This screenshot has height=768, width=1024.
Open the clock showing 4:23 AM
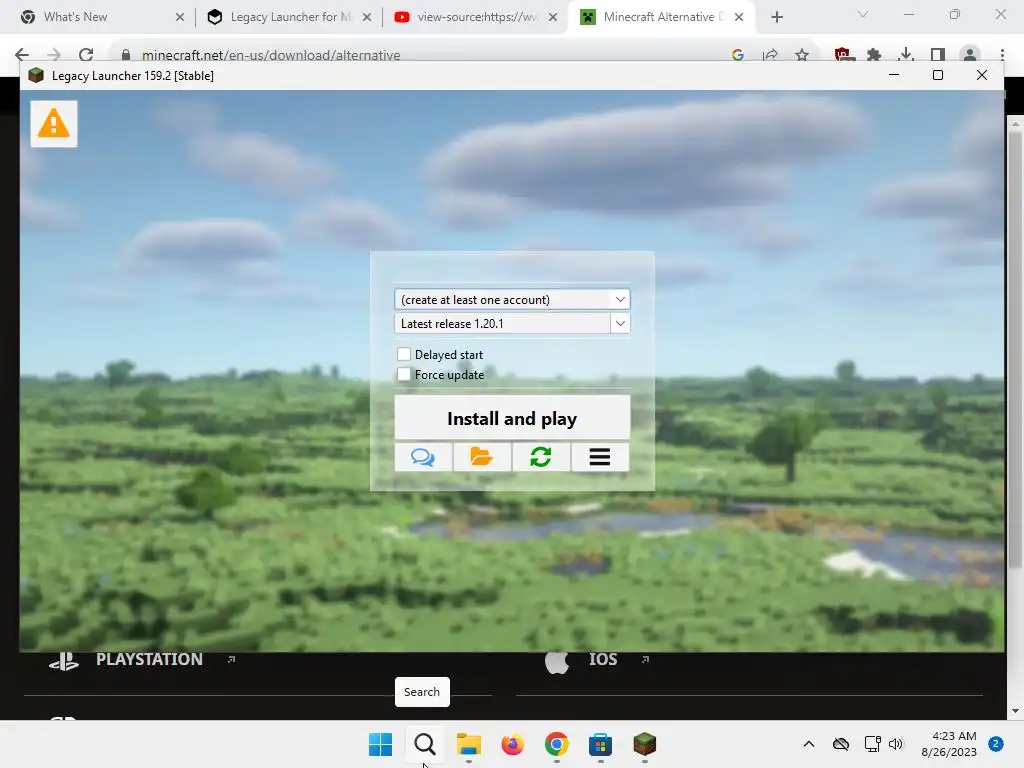(x=949, y=744)
